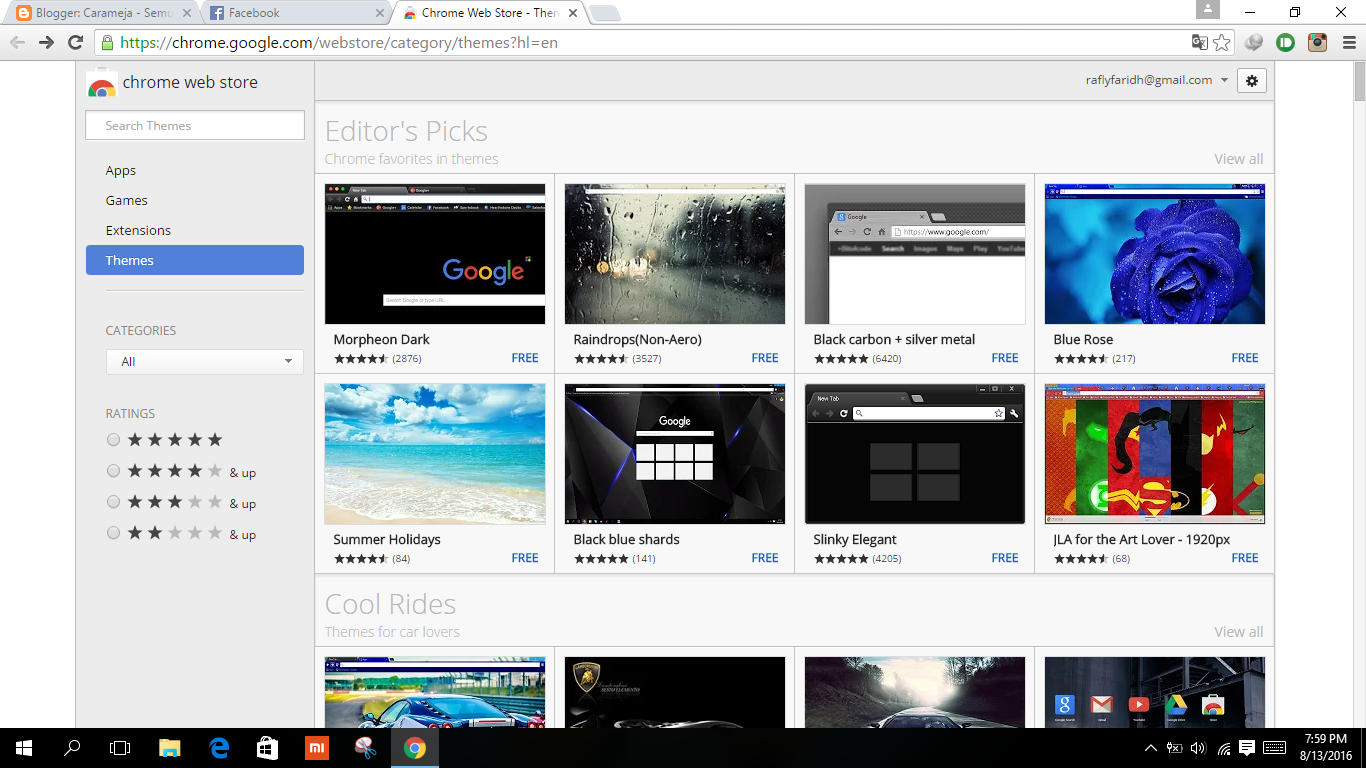Viewport: 1366px width, 768px height.
Task: Click FREE on the Blue Rose card
Action: pos(1245,358)
